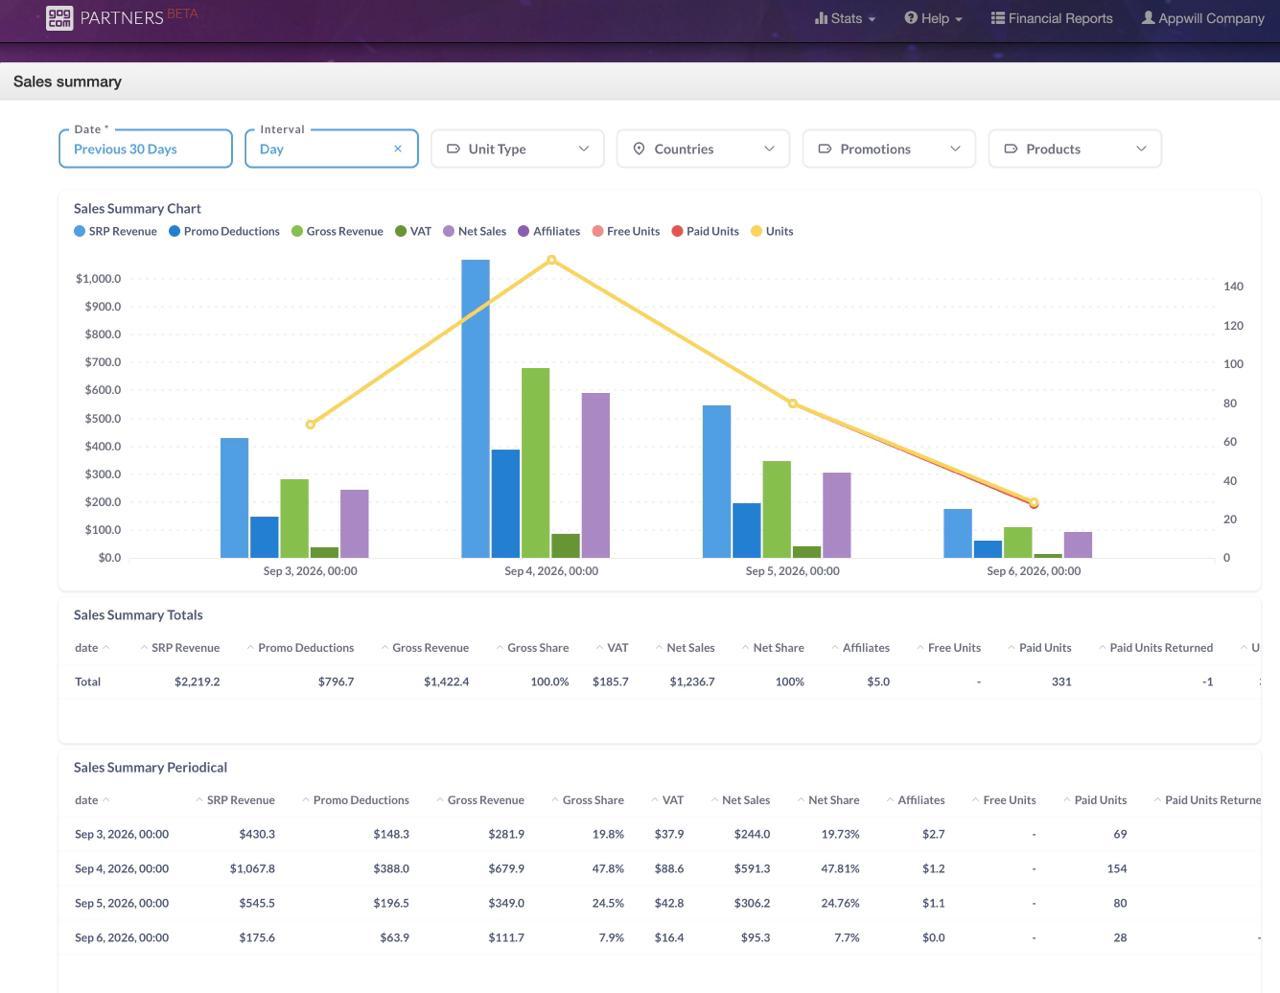Click the Help question mark icon

point(911,18)
